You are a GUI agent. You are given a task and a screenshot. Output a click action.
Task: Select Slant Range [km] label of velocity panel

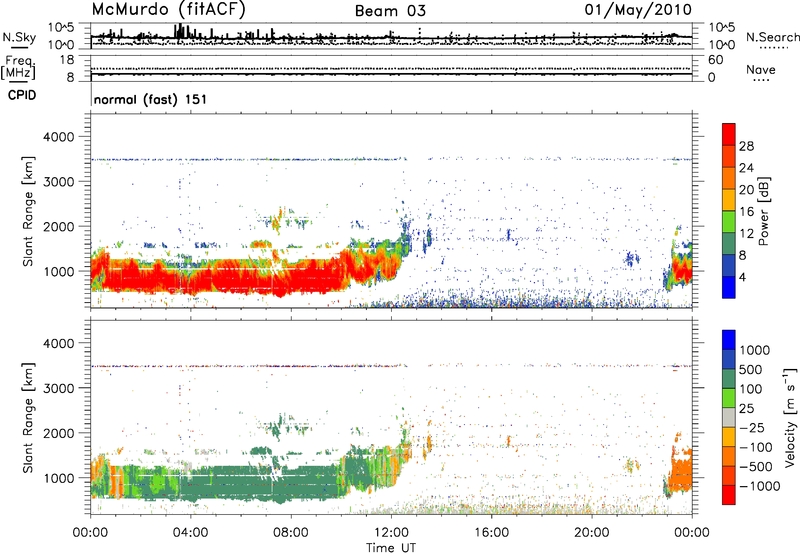(x=28, y=418)
